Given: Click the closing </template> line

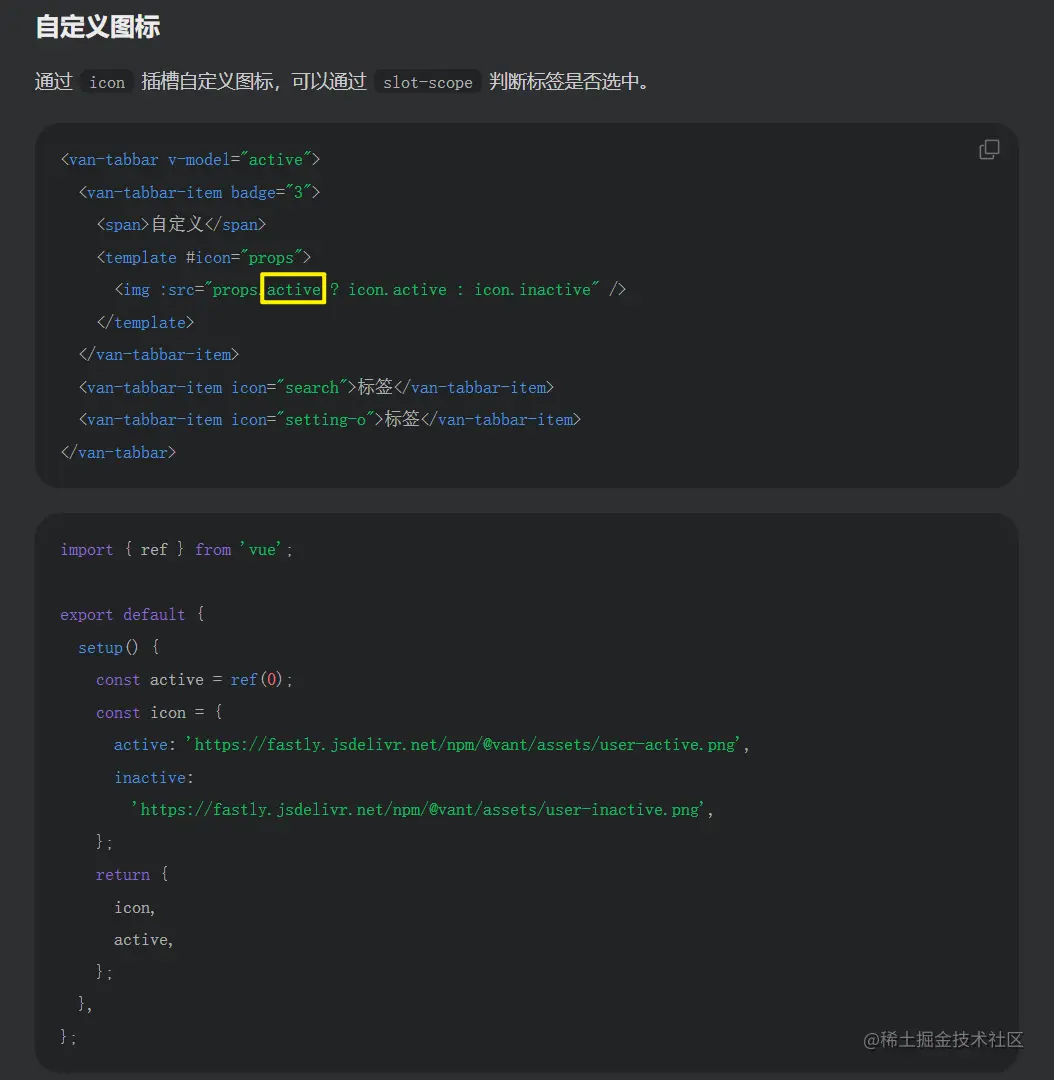Looking at the screenshot, I should click(145, 322).
